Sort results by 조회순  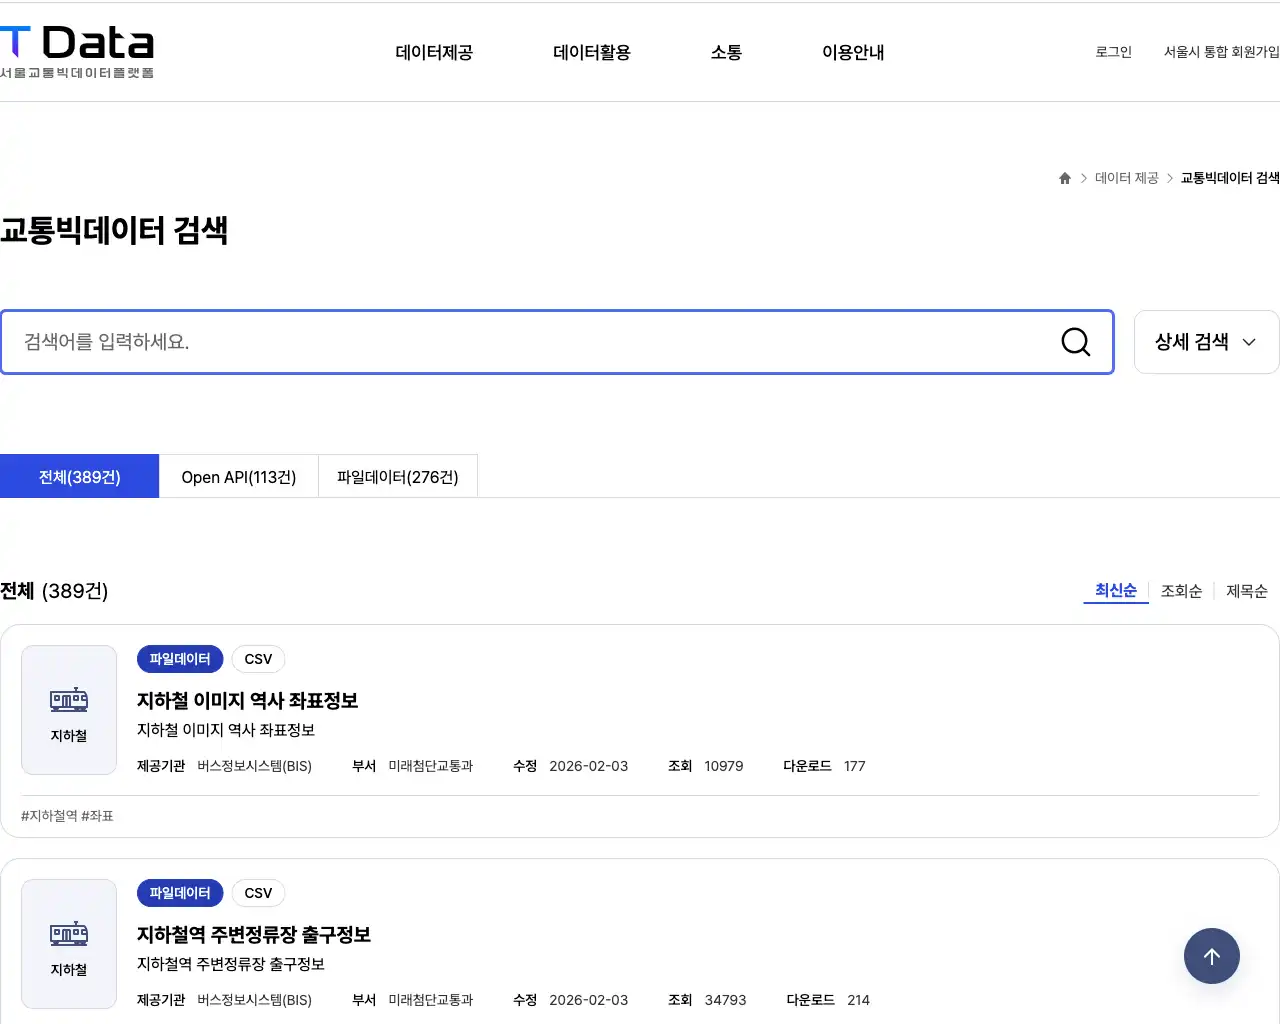click(1181, 591)
